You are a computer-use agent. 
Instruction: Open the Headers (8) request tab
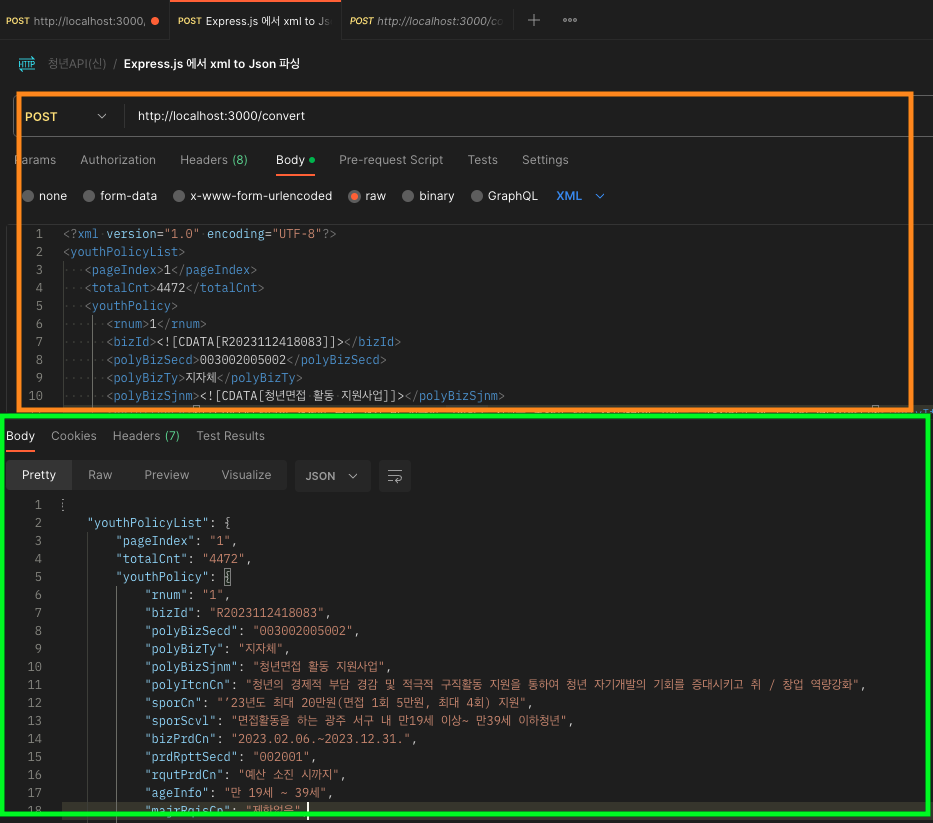(x=214, y=159)
